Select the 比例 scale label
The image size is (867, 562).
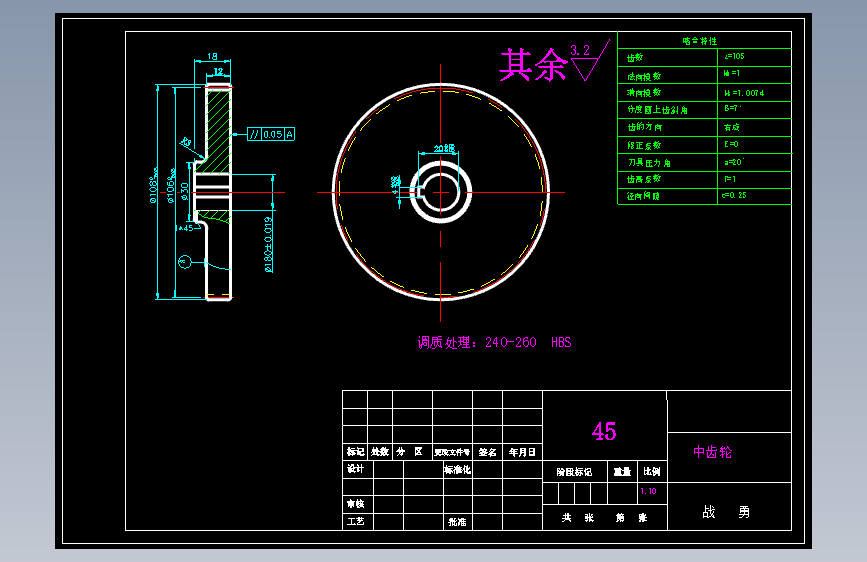[651, 472]
